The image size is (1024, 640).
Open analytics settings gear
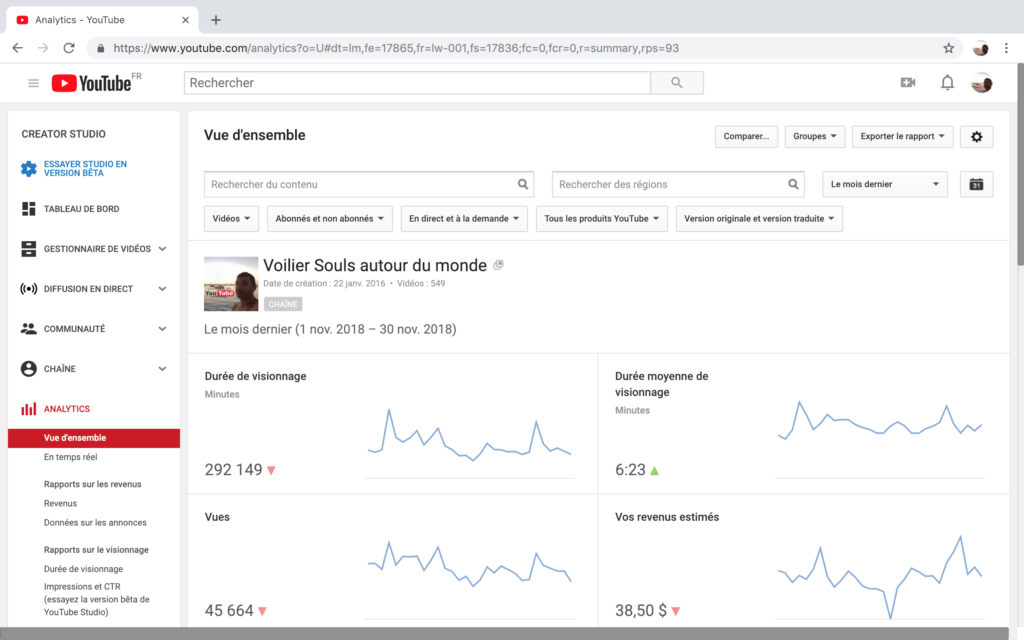click(976, 136)
